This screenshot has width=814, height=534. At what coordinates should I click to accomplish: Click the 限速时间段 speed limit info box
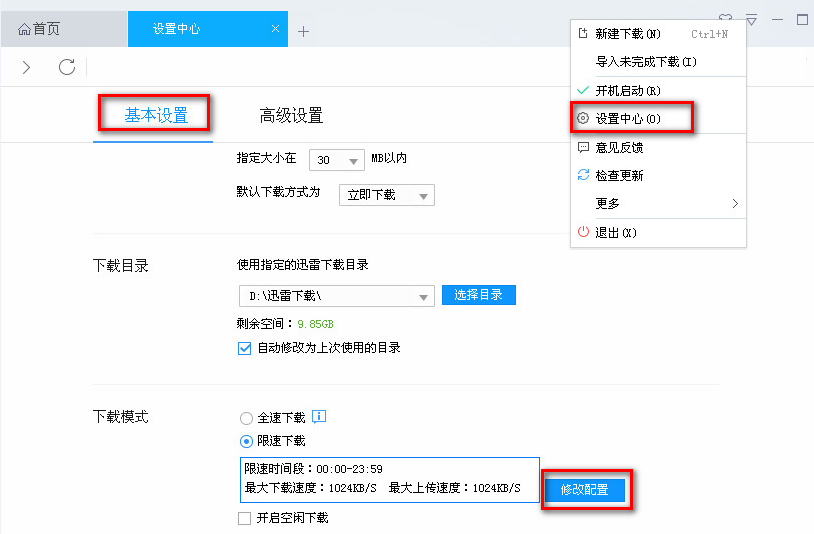click(x=390, y=480)
